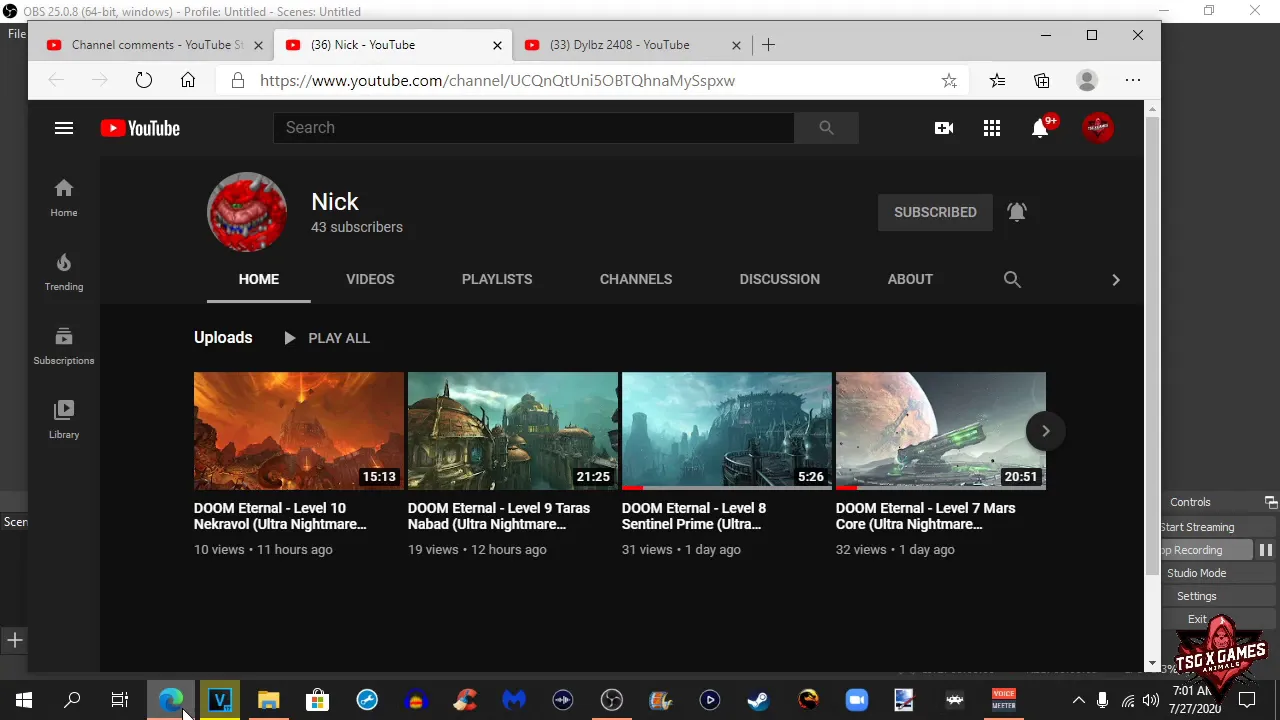
Task: Open the notifications bell in header
Action: click(x=1040, y=128)
